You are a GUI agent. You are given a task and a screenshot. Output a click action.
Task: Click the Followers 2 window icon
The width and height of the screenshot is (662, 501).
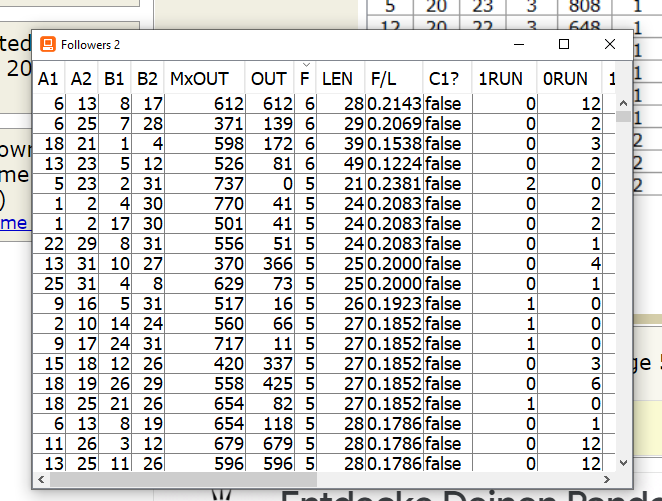click(48, 44)
